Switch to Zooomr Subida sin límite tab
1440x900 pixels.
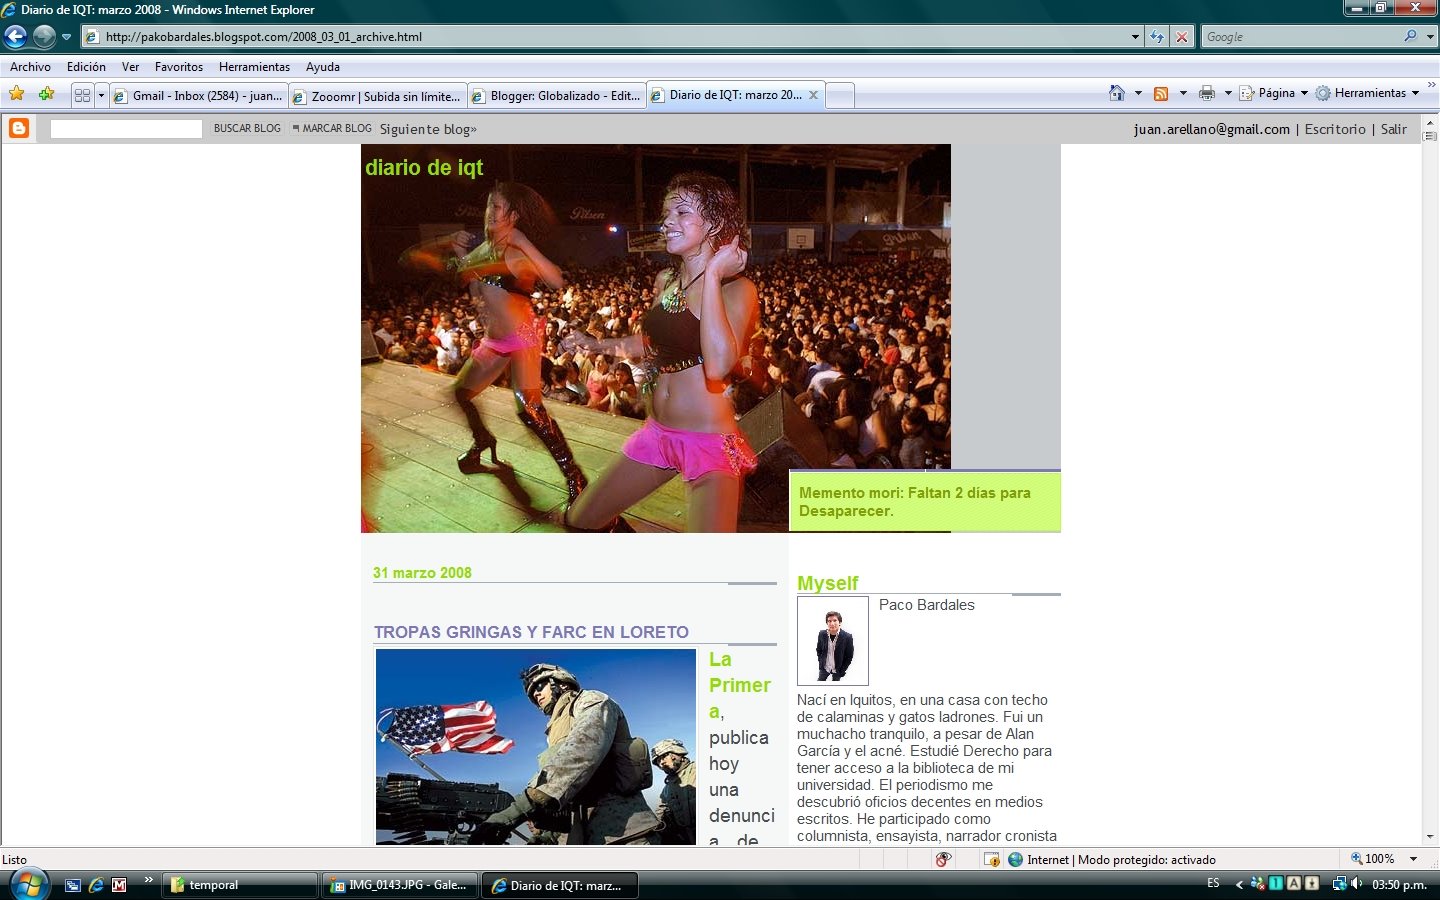pos(377,96)
